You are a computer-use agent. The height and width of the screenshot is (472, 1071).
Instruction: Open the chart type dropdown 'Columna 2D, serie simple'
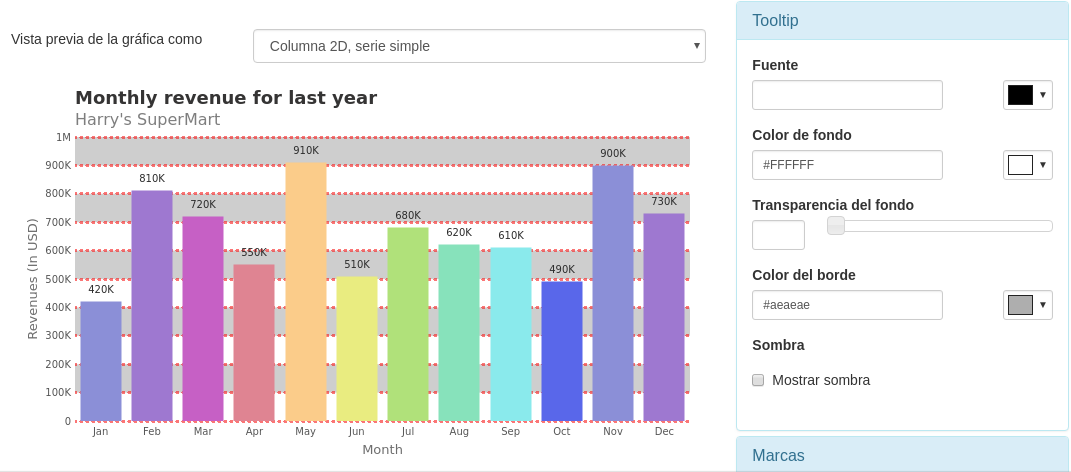(479, 46)
